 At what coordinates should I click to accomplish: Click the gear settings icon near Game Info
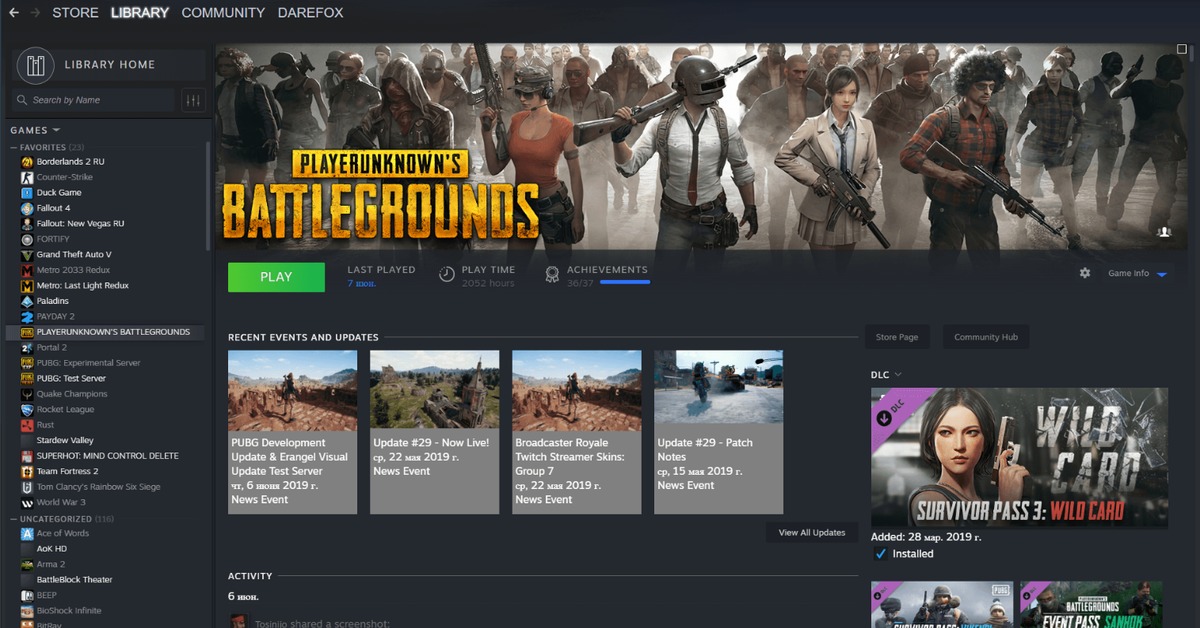(1085, 273)
